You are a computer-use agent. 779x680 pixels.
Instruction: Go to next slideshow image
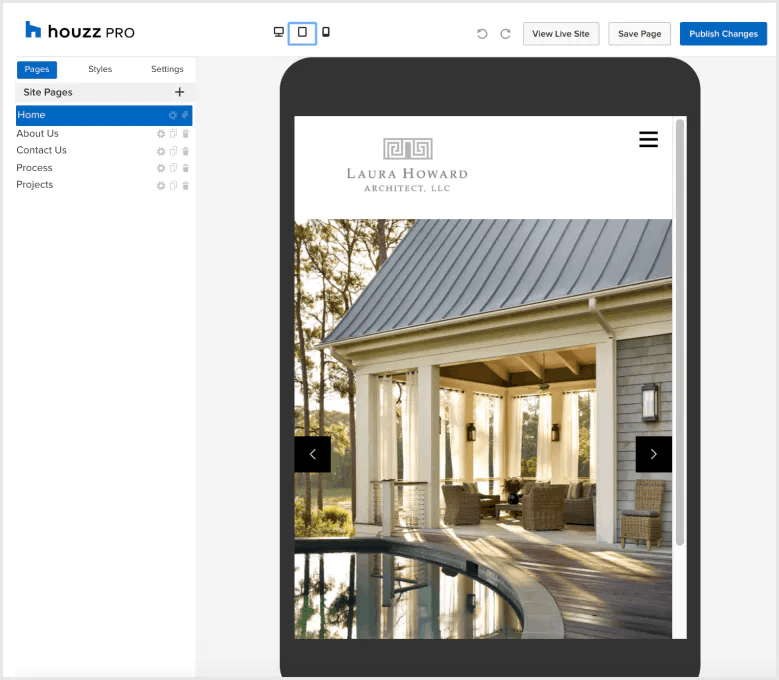(x=653, y=454)
